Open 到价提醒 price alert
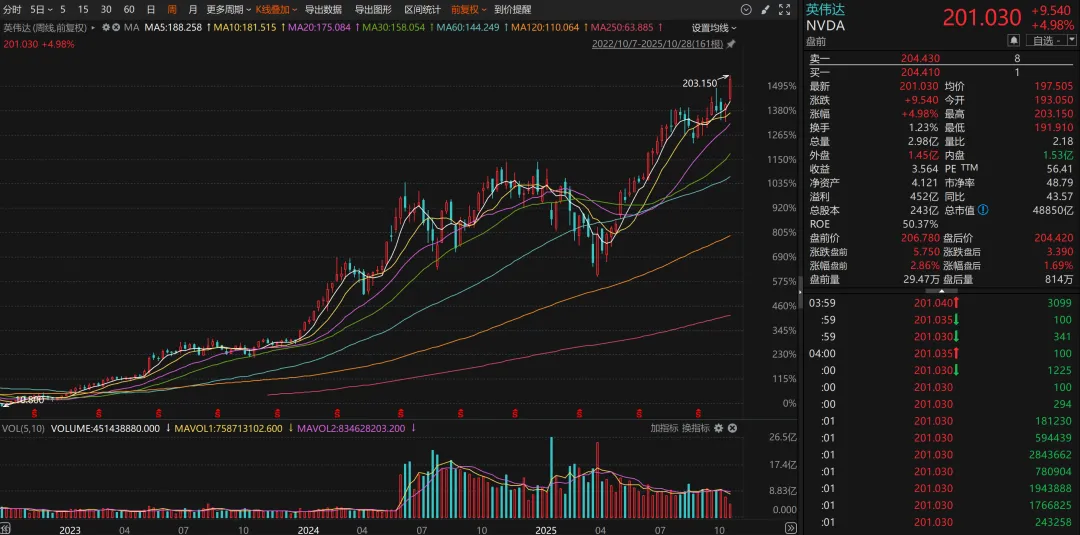The image size is (1080, 535). (x=513, y=10)
